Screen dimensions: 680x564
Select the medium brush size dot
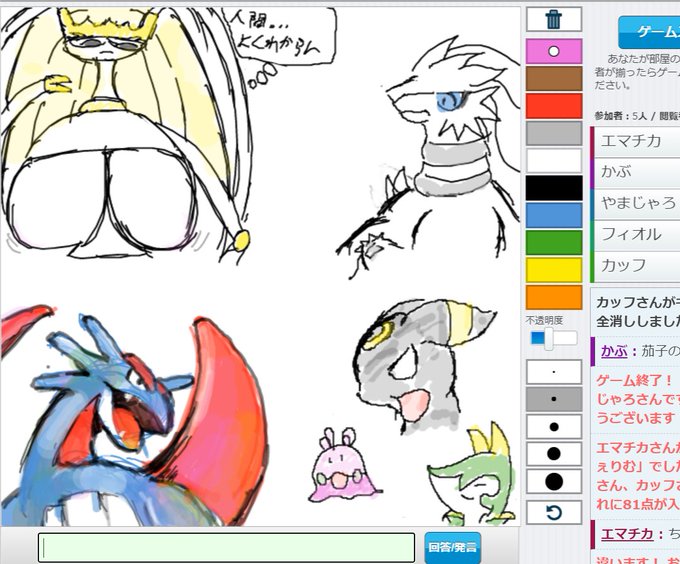554,427
